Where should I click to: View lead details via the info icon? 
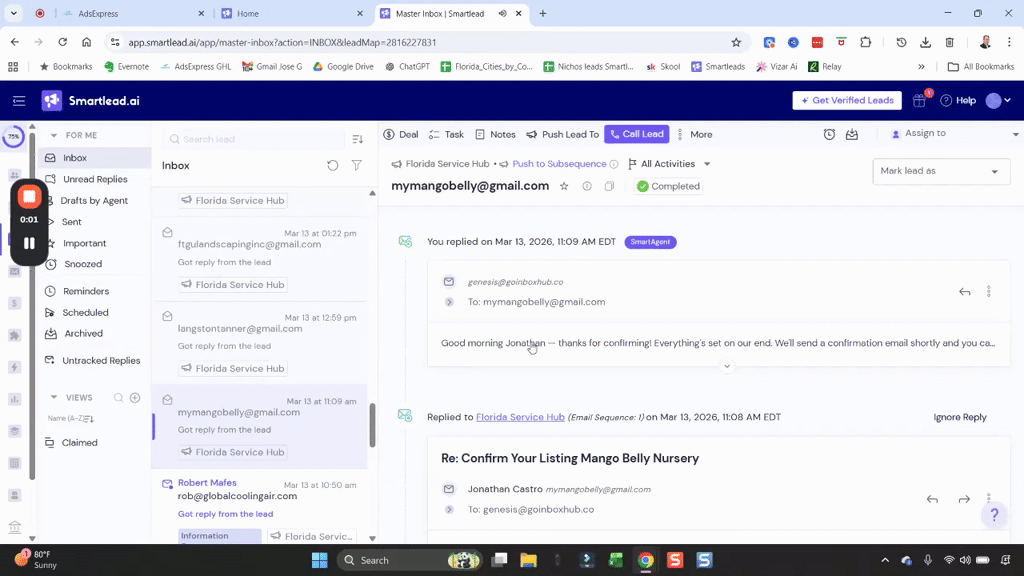[x=589, y=186]
